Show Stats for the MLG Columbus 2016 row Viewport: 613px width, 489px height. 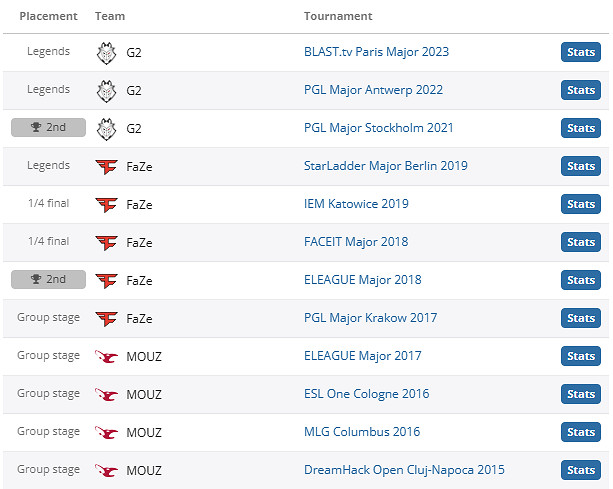click(581, 432)
